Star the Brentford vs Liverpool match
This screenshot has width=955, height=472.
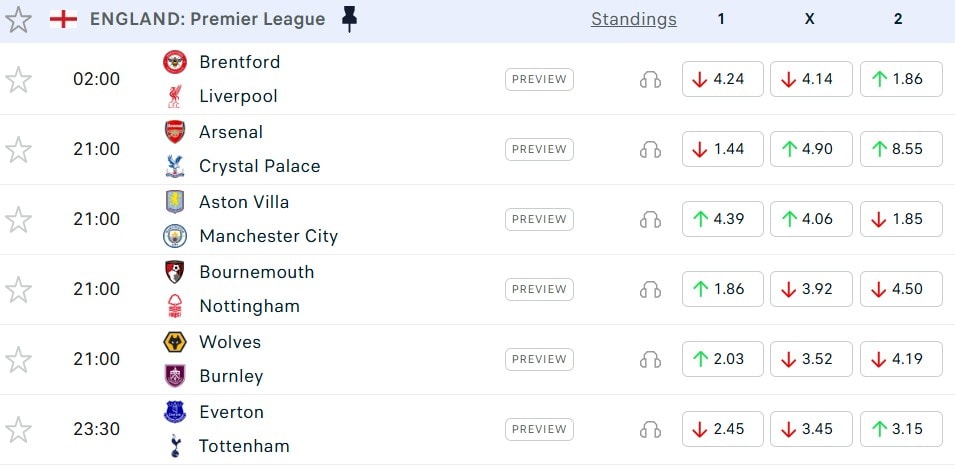coord(19,79)
